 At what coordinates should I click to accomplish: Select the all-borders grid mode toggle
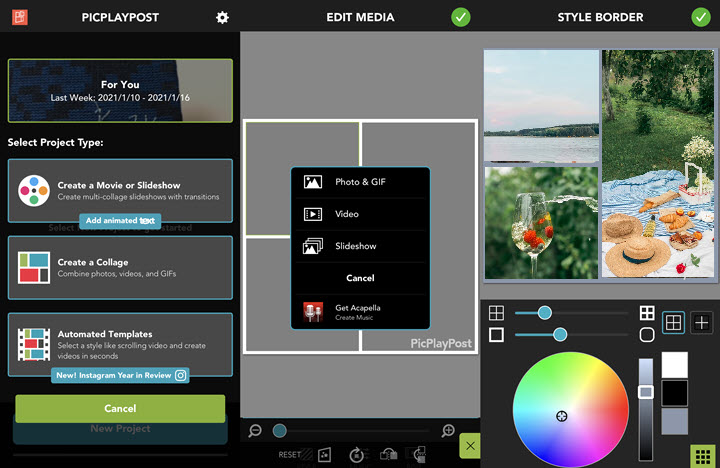673,322
